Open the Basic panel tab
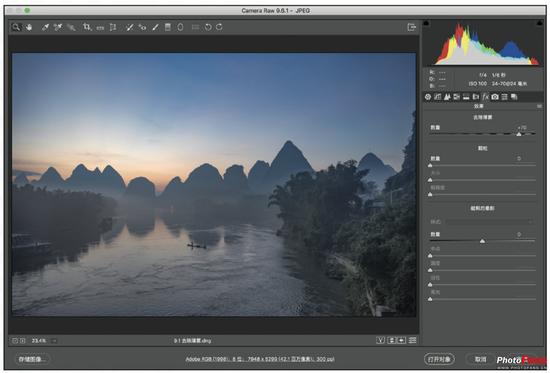Image resolution: width=550 pixels, height=373 pixels. pyautogui.click(x=428, y=97)
